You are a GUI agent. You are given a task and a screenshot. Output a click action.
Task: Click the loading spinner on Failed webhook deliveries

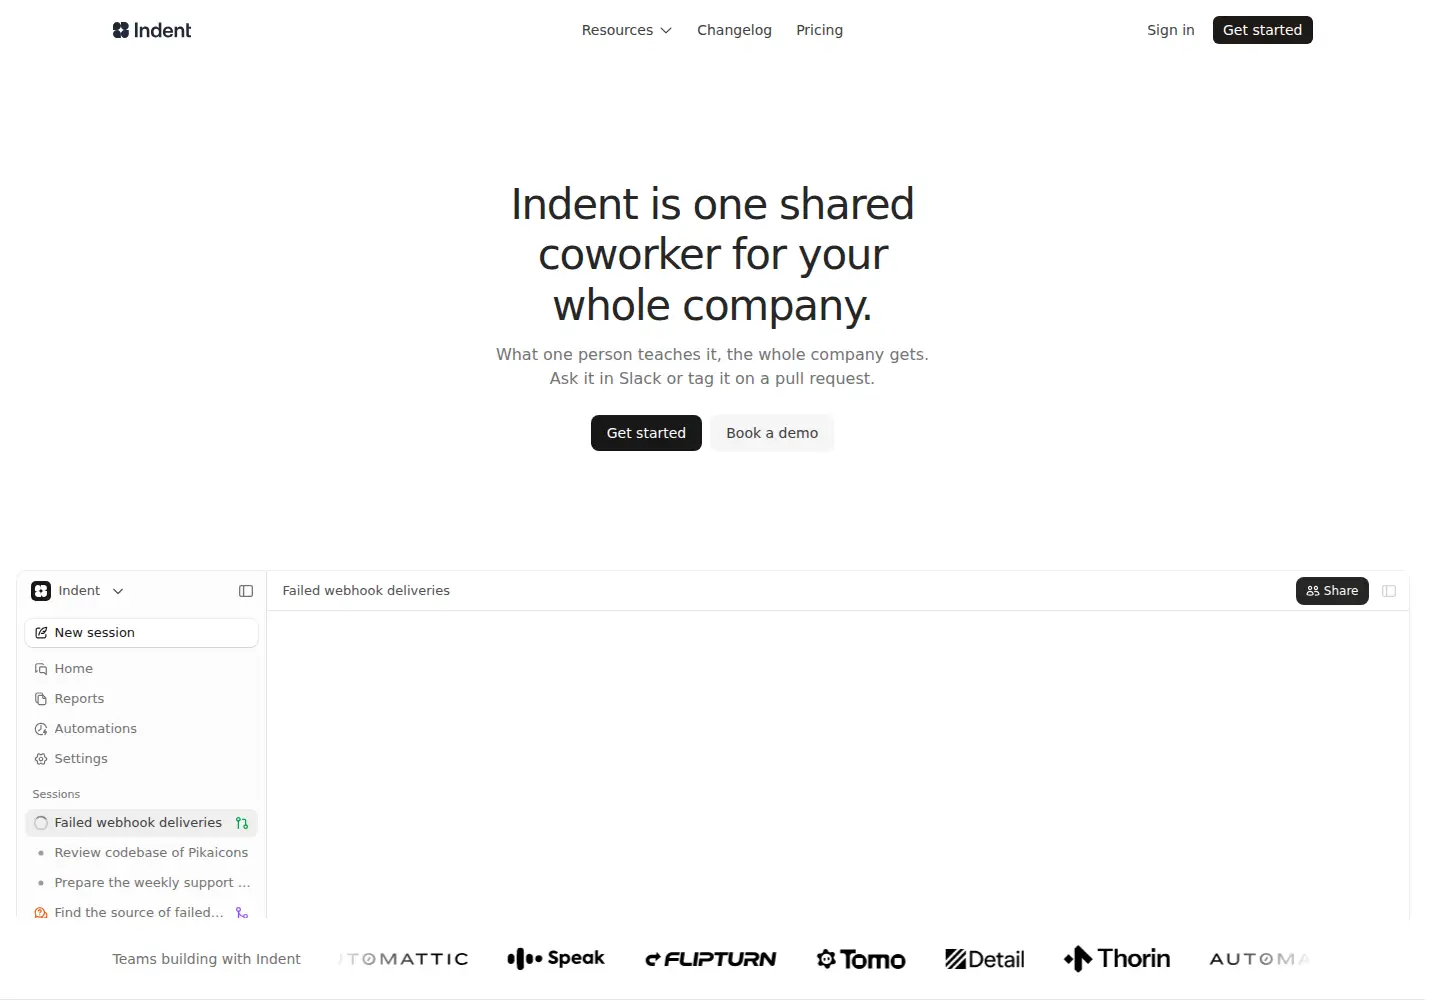41,823
